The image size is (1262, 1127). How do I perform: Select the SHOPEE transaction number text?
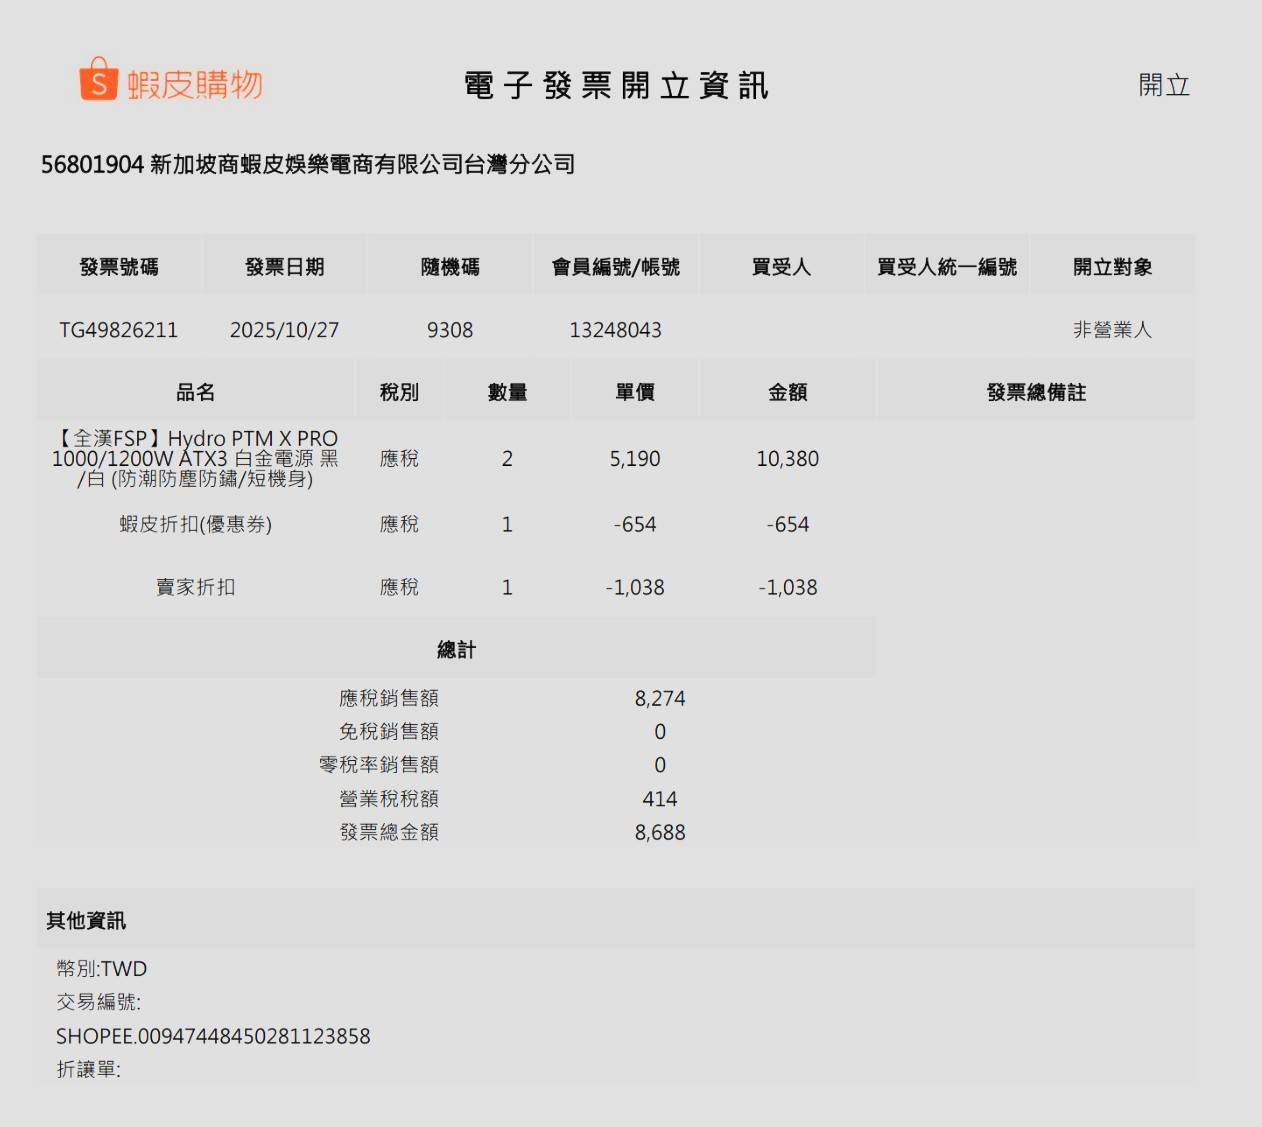pyautogui.click(x=213, y=1036)
